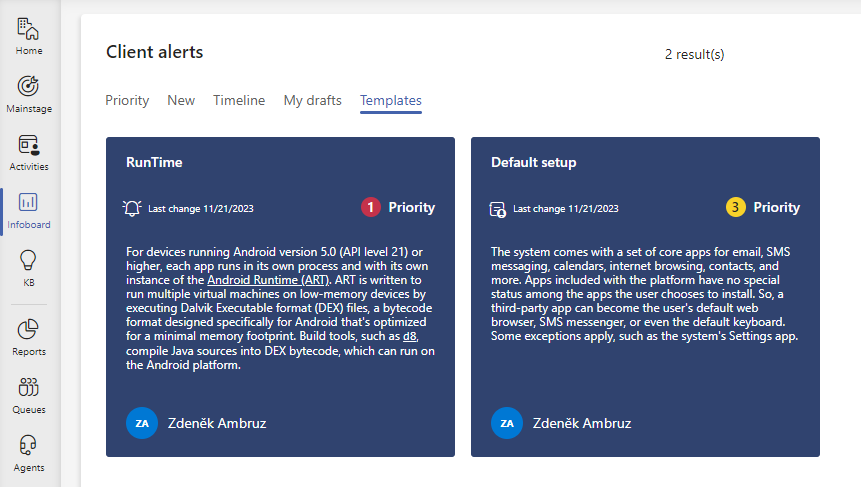Switch to the Priority tab
Screen dimensions: 861x487
(x=127, y=100)
